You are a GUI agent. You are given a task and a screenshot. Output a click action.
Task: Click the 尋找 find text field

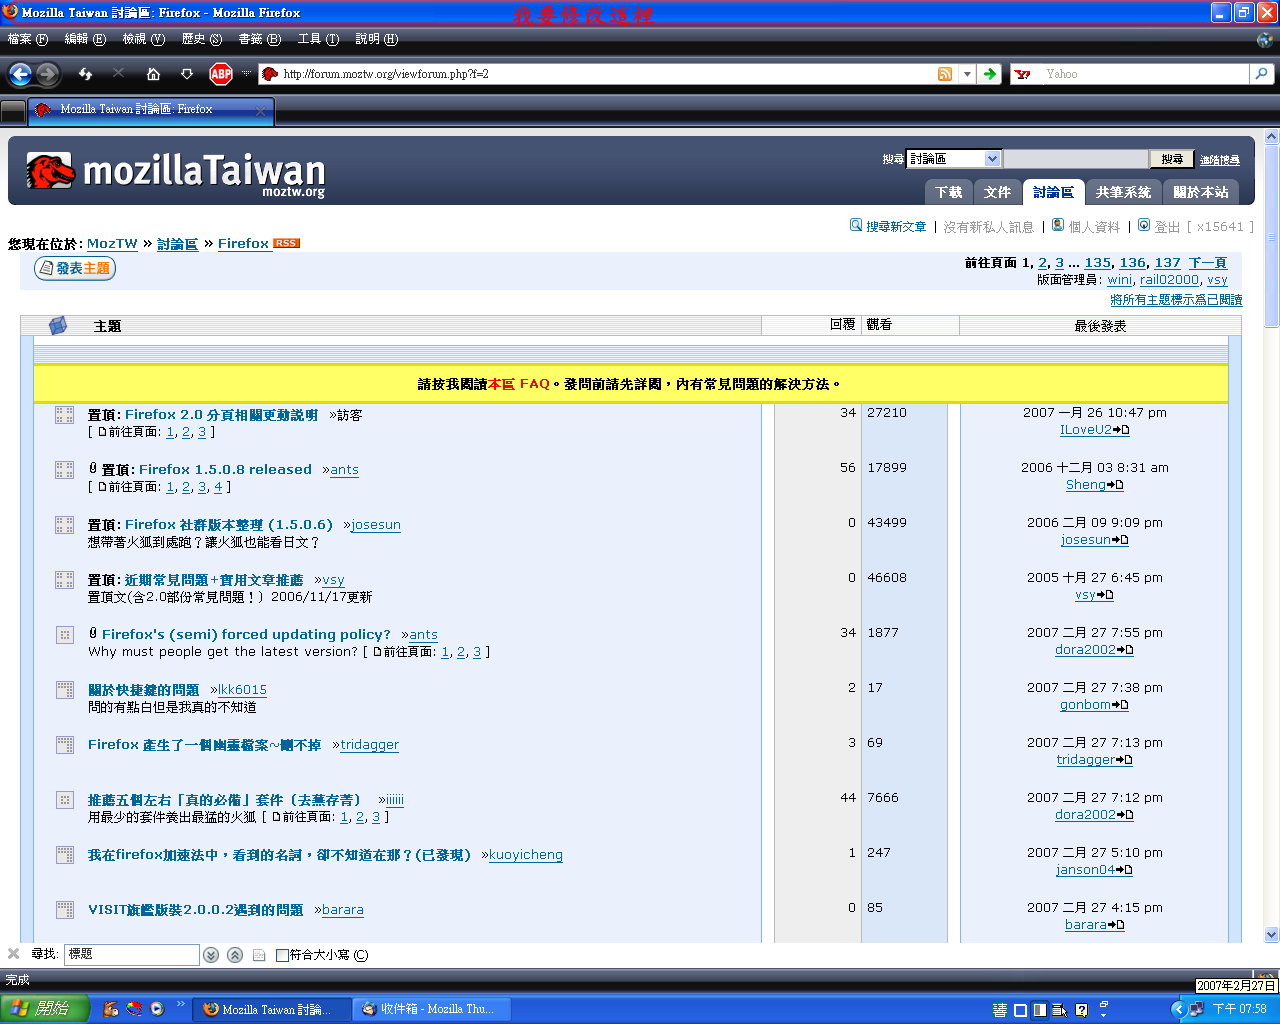point(132,955)
